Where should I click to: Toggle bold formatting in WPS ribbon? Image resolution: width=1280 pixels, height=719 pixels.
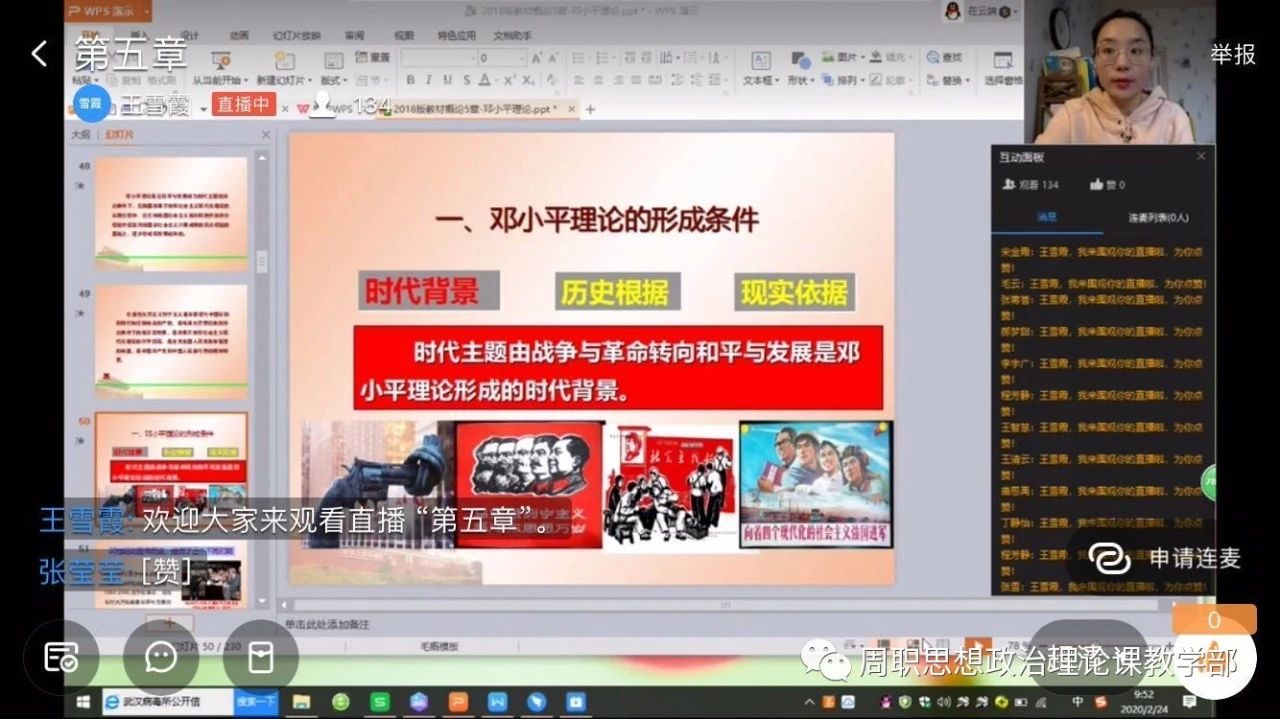point(409,80)
